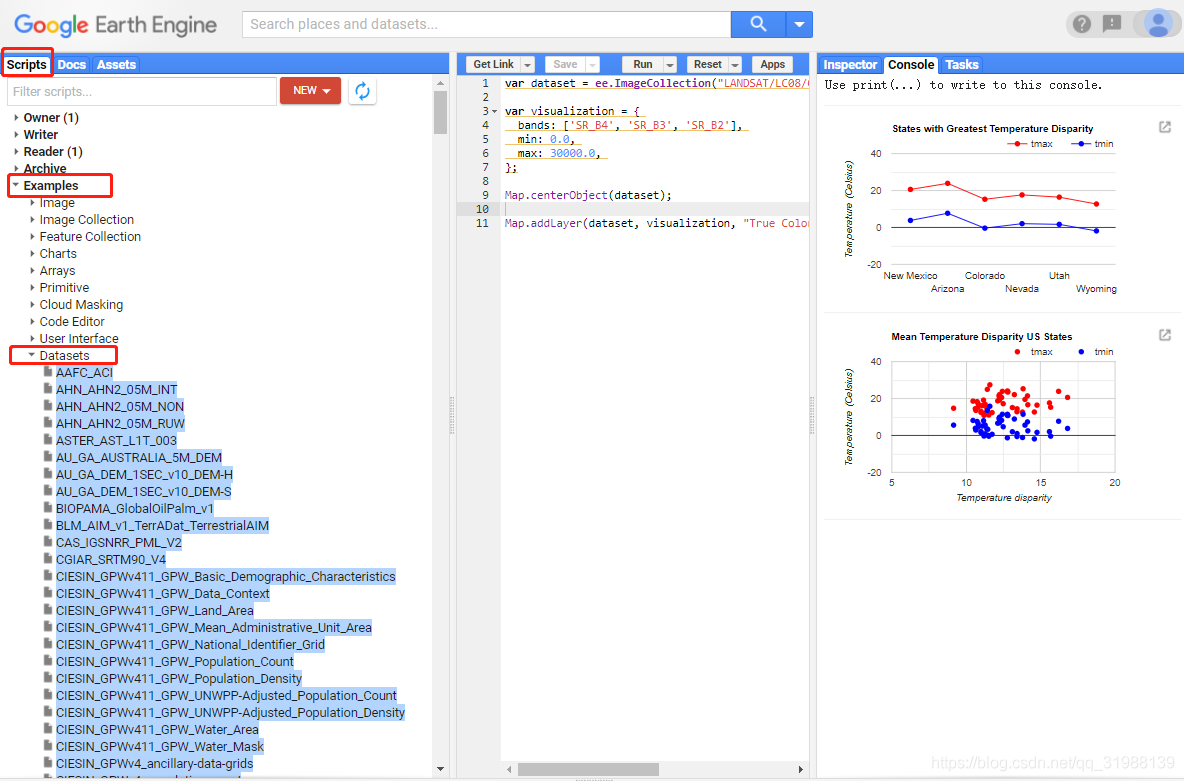This screenshot has width=1184, height=781.
Task: Expand the Reader (1) folder
Action: tap(17, 151)
